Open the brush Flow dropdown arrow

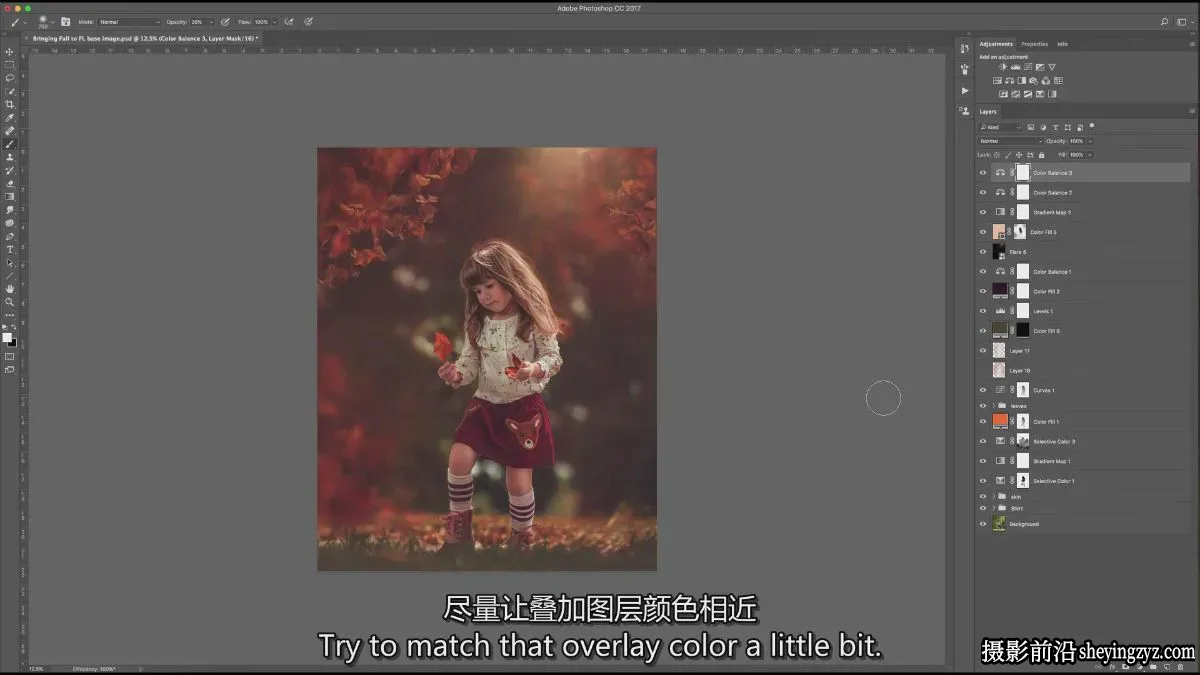point(276,21)
